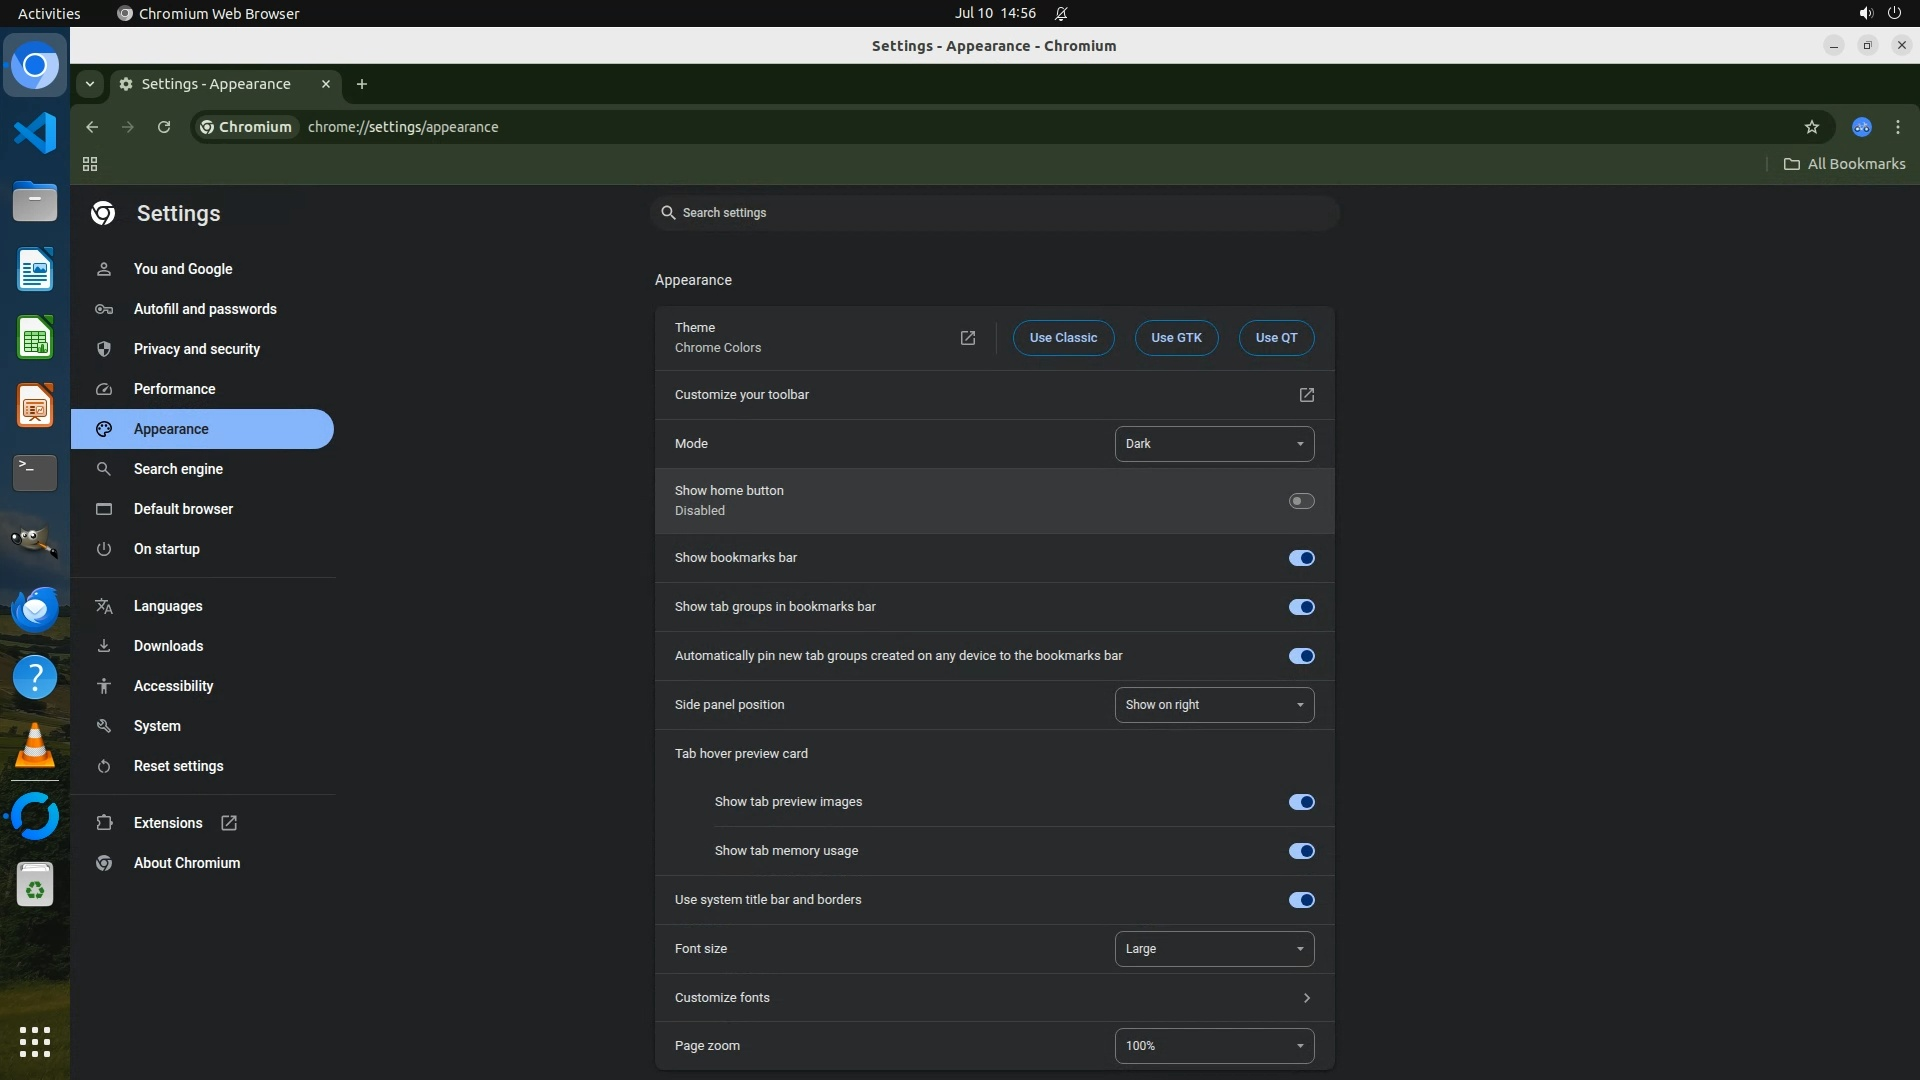Enable the Show home button toggle
The height and width of the screenshot is (1080, 1920).
[1301, 501]
